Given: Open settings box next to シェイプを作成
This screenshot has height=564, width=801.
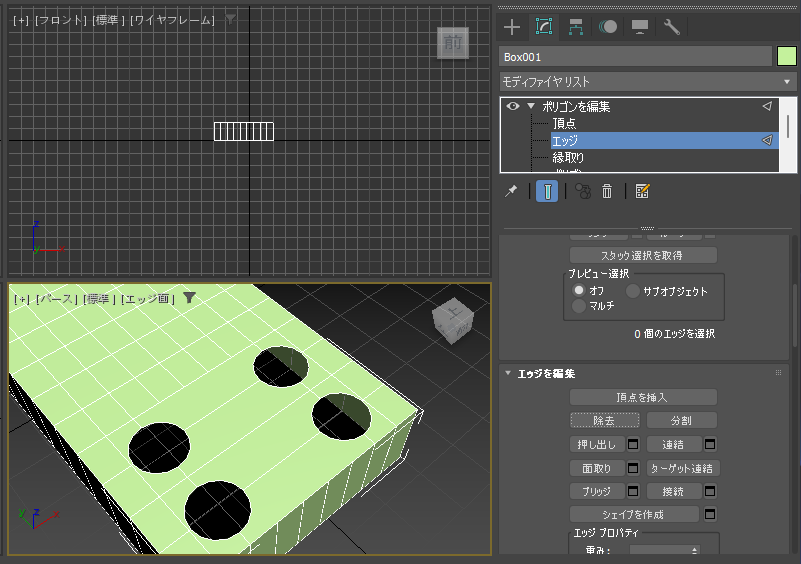Looking at the screenshot, I should pos(710,514).
